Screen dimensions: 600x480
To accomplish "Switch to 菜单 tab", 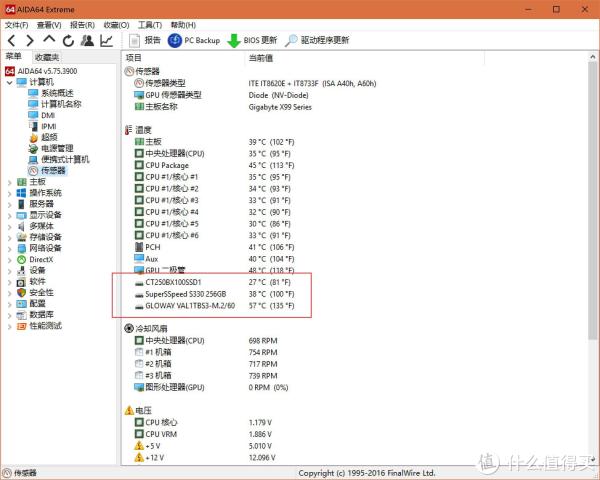I will (14, 57).
